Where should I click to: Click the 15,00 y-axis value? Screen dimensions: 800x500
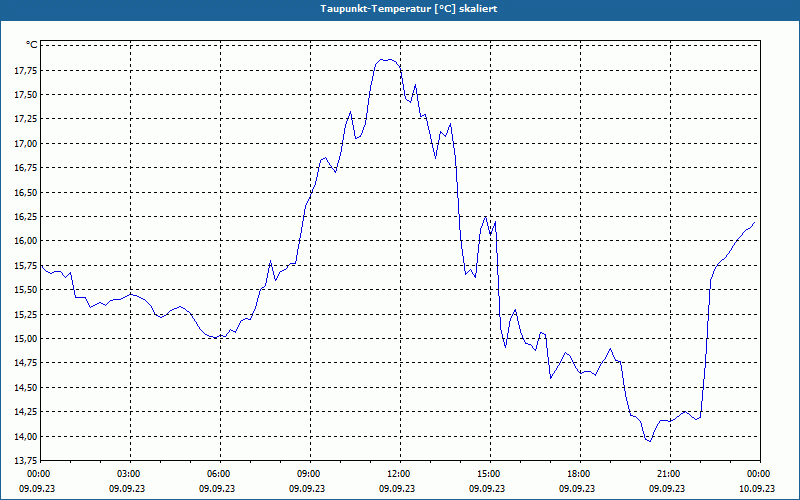[26, 339]
